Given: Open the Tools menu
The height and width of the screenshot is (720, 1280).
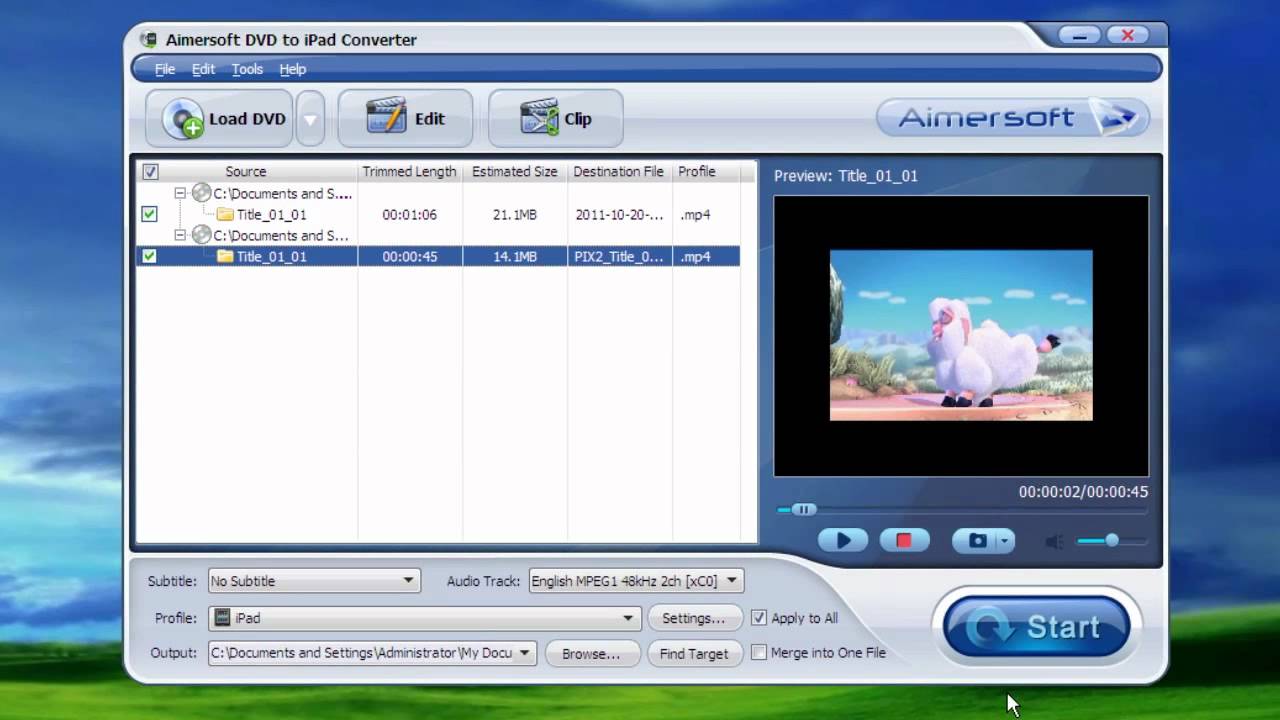Looking at the screenshot, I should (247, 69).
